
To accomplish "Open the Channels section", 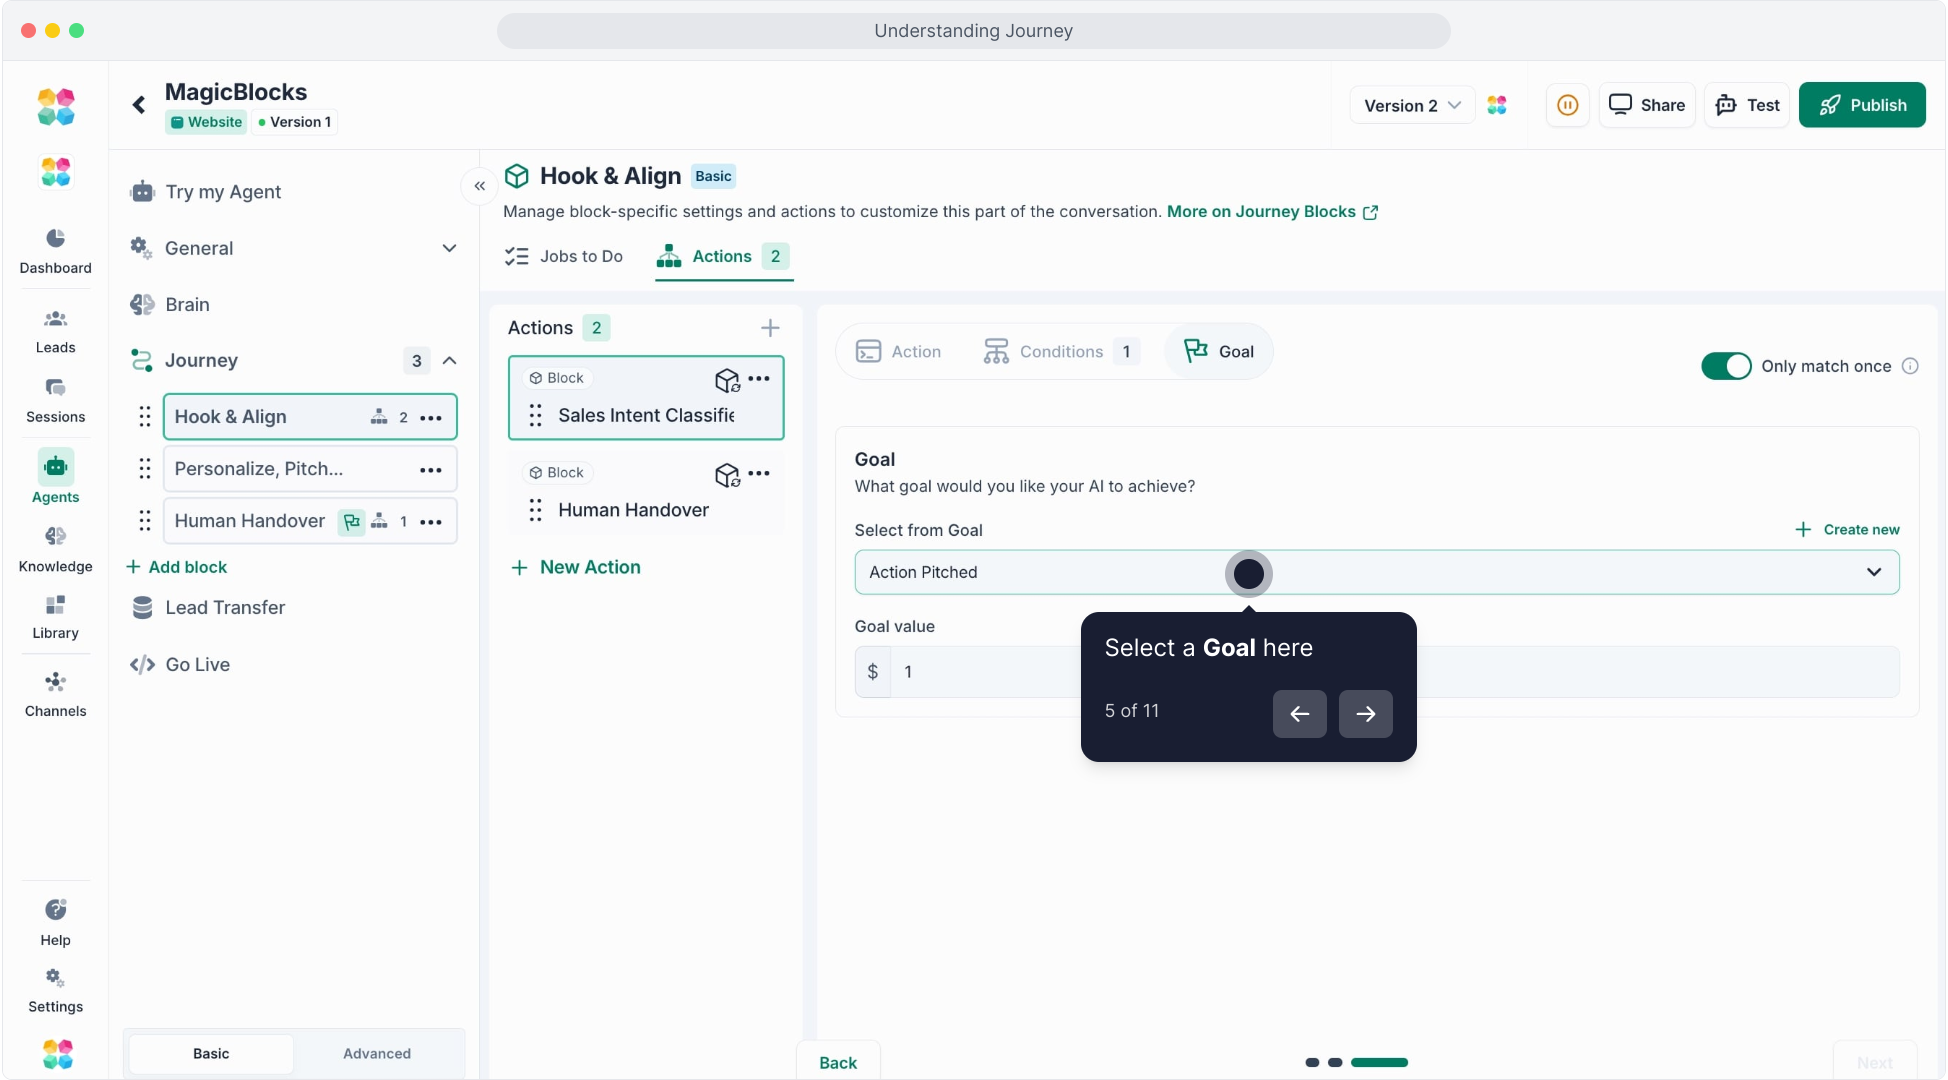I will 55,694.
